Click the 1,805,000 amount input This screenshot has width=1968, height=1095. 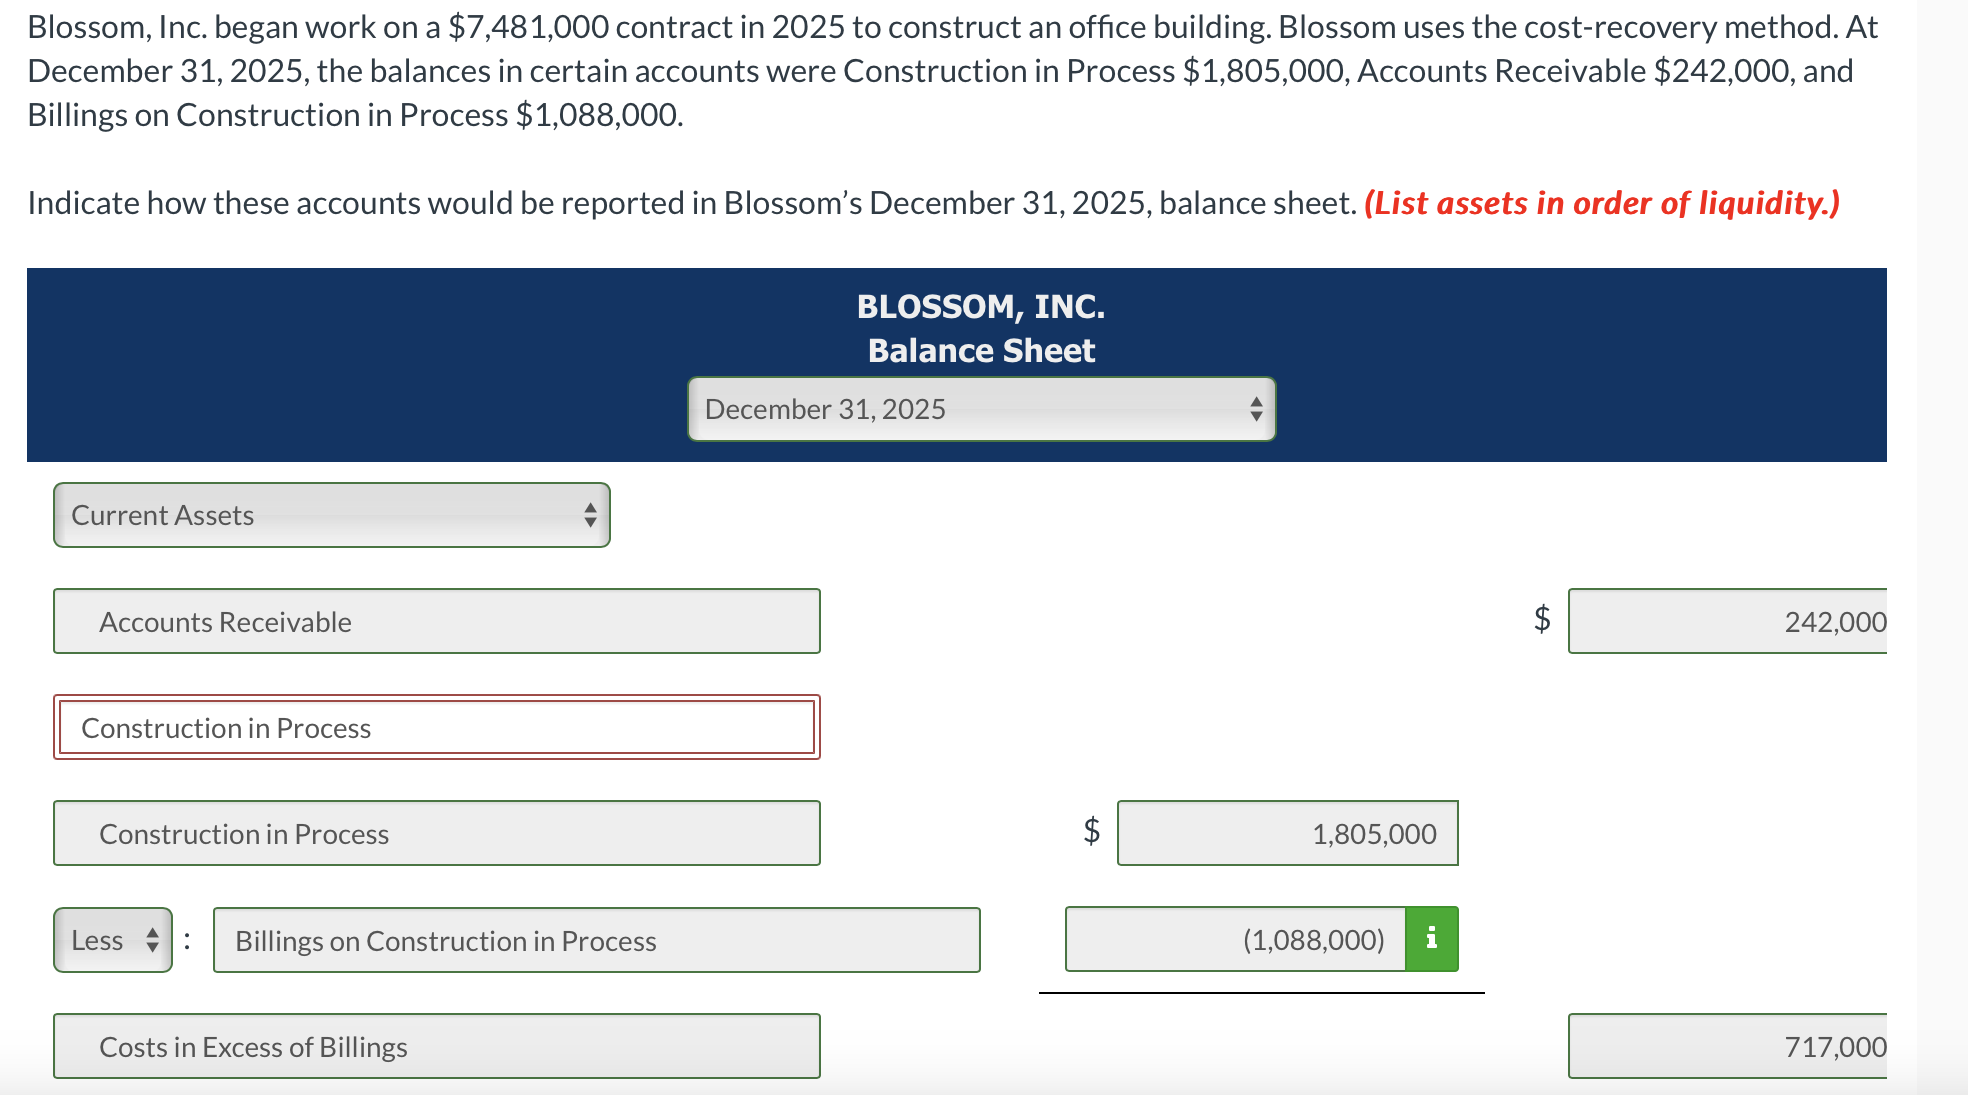[1287, 833]
